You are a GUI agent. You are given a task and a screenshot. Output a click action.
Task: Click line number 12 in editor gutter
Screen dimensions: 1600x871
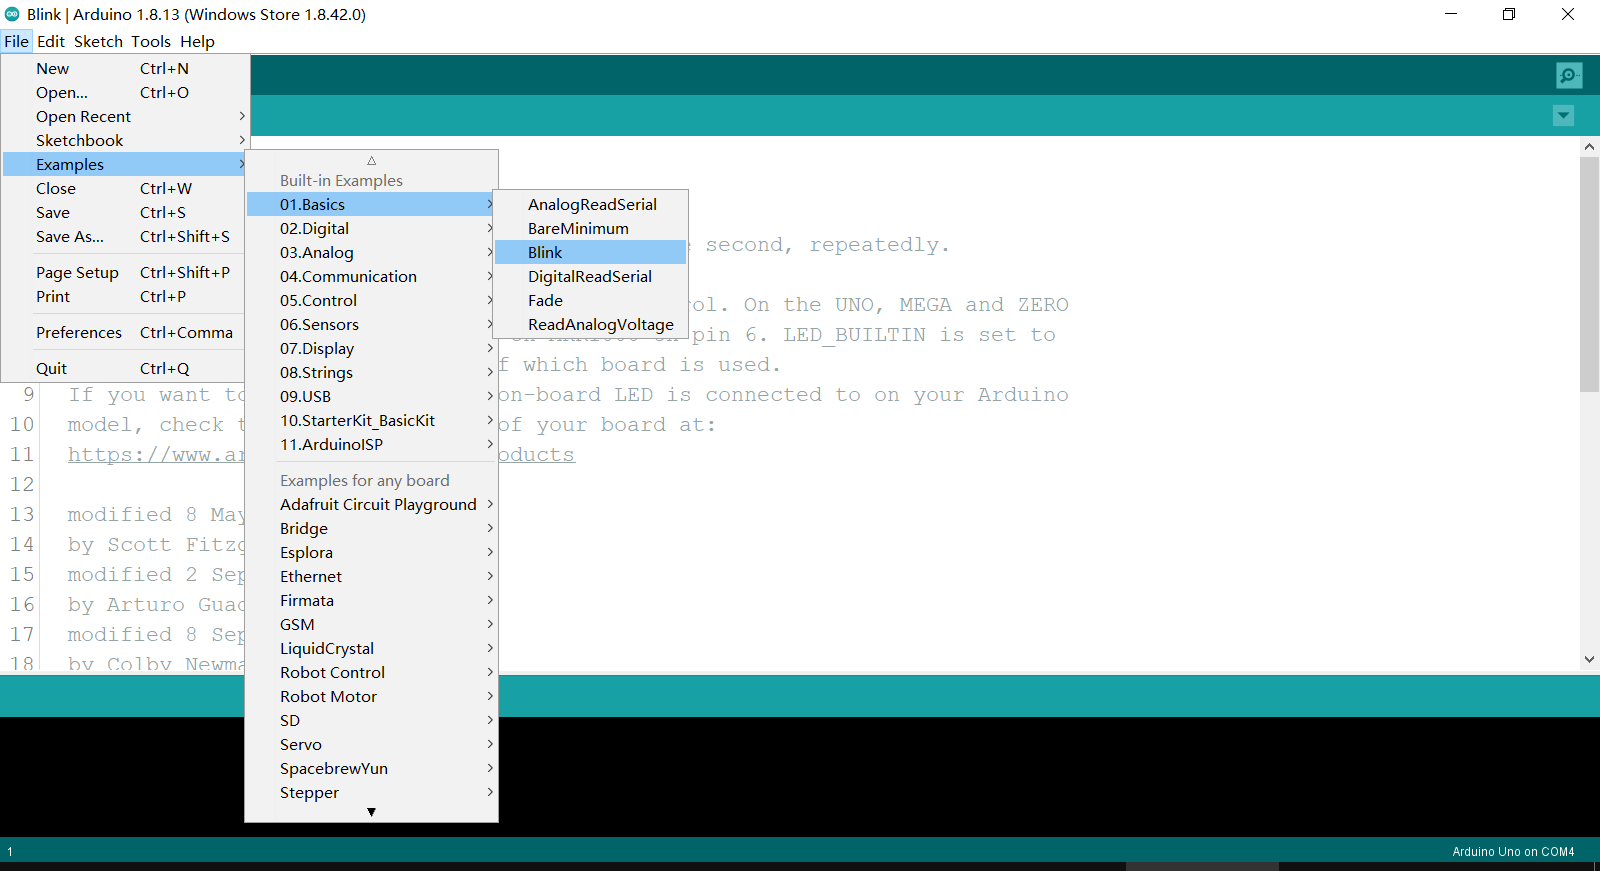(22, 485)
